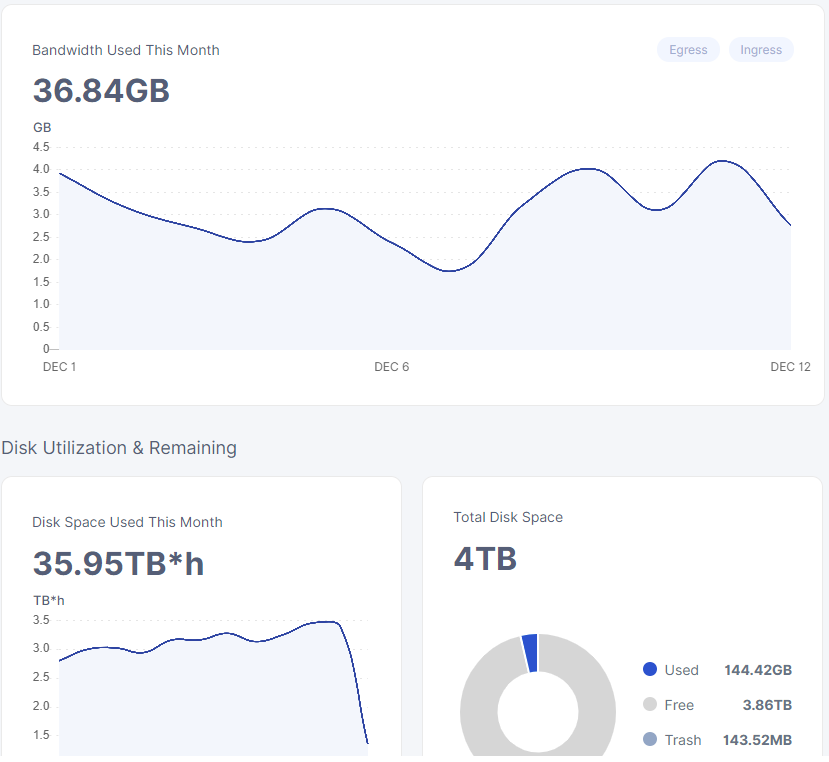Click the gray Free legend dot
The width and height of the screenshot is (829, 762).
pos(650,705)
